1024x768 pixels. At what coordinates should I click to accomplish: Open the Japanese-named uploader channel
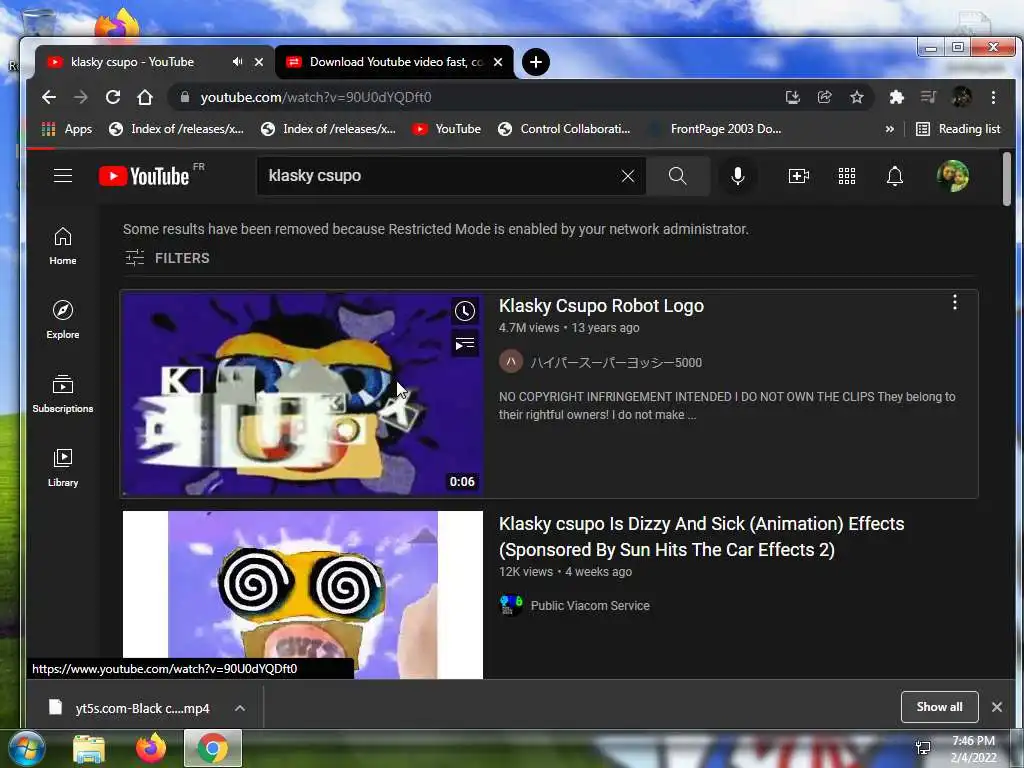point(616,362)
